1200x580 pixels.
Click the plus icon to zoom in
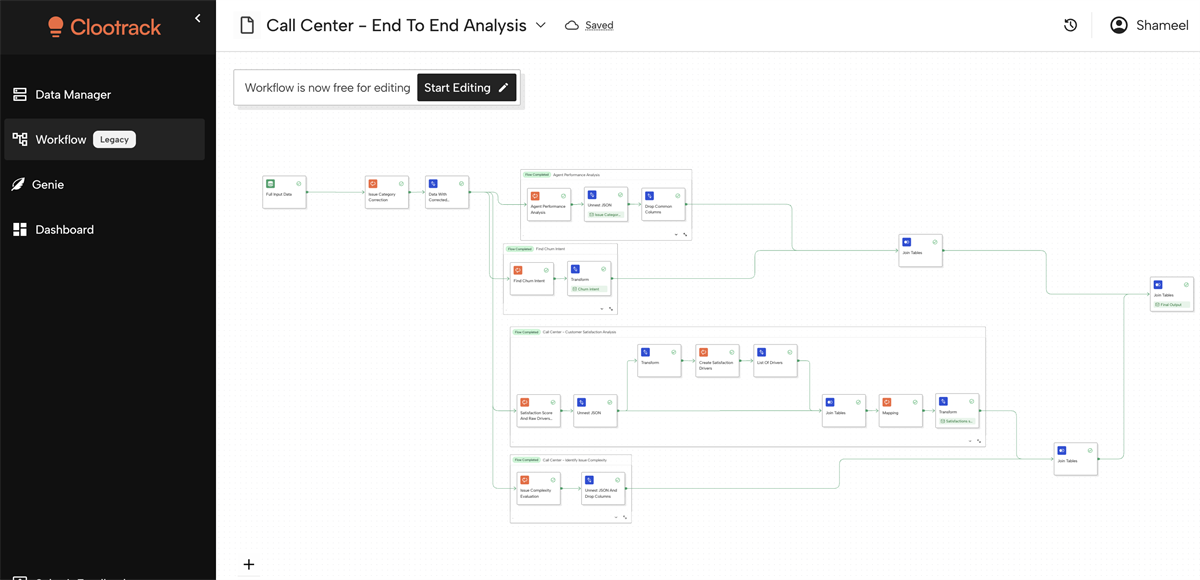tap(249, 564)
